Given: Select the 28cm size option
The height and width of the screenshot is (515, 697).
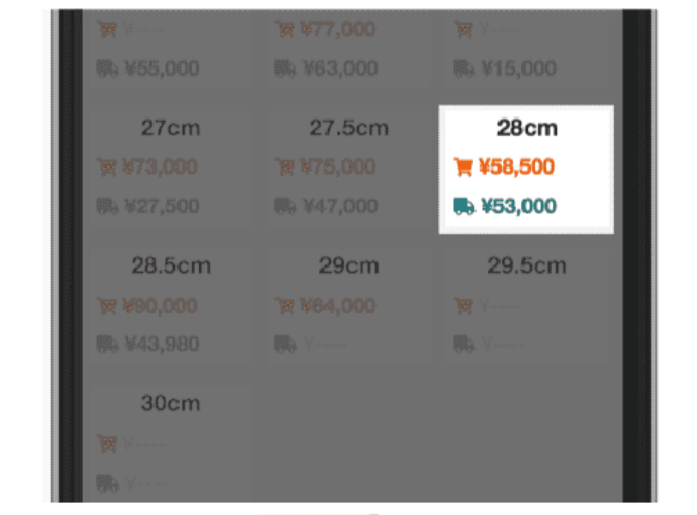Looking at the screenshot, I should 526,169.
